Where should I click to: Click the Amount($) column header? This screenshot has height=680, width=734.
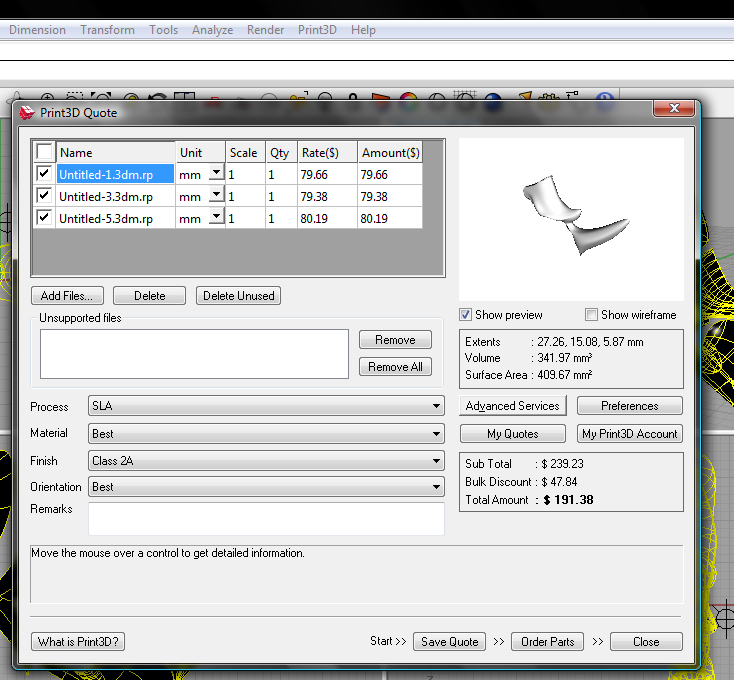[390, 152]
